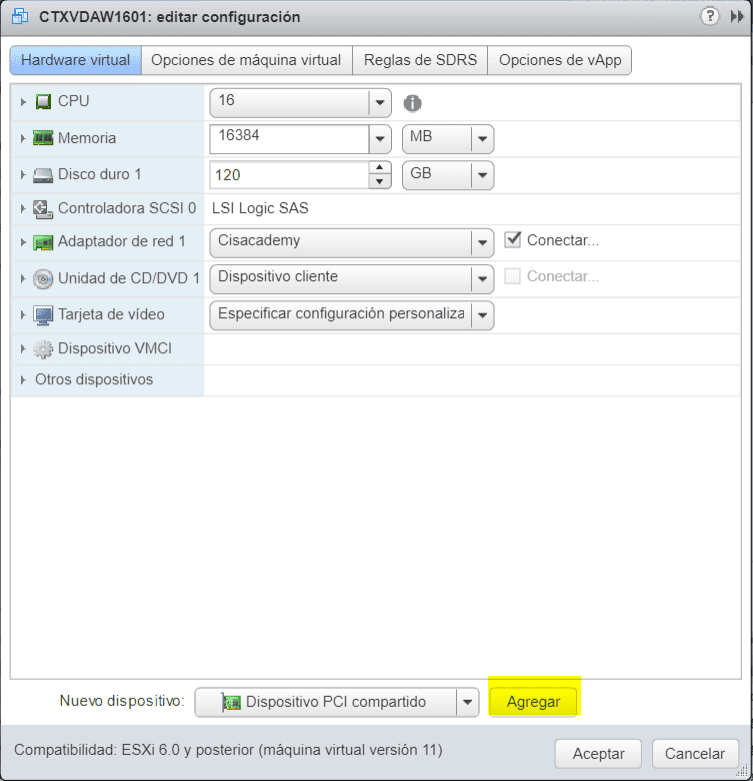Open the Especificar configuración personalizada dropdown
This screenshot has width=753, height=781.
click(482, 315)
